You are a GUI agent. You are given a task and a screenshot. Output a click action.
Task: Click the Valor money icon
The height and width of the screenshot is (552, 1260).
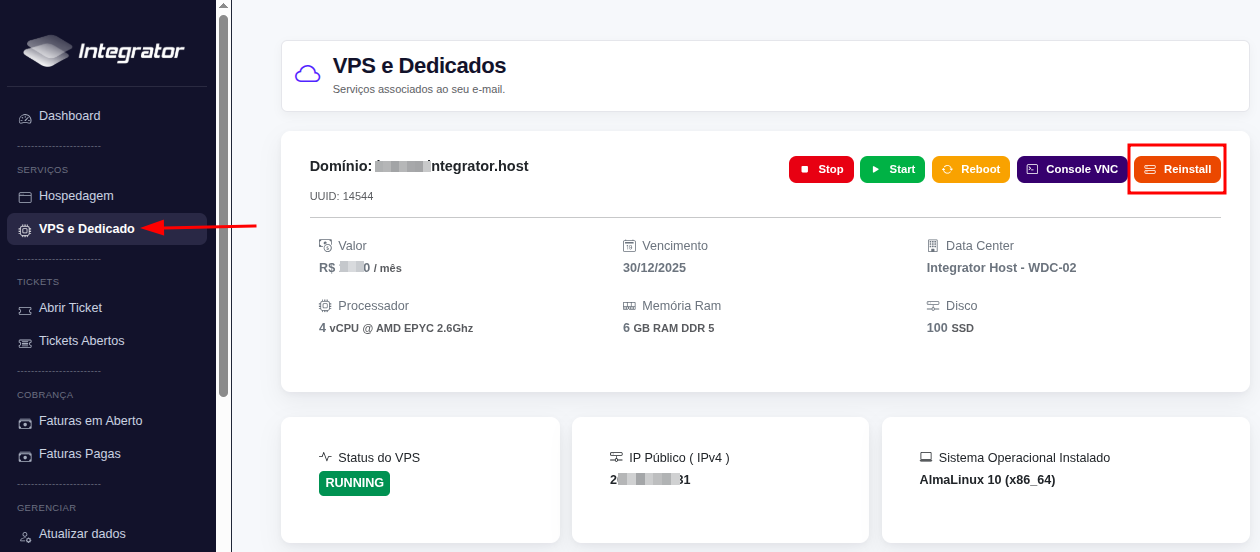click(325, 246)
